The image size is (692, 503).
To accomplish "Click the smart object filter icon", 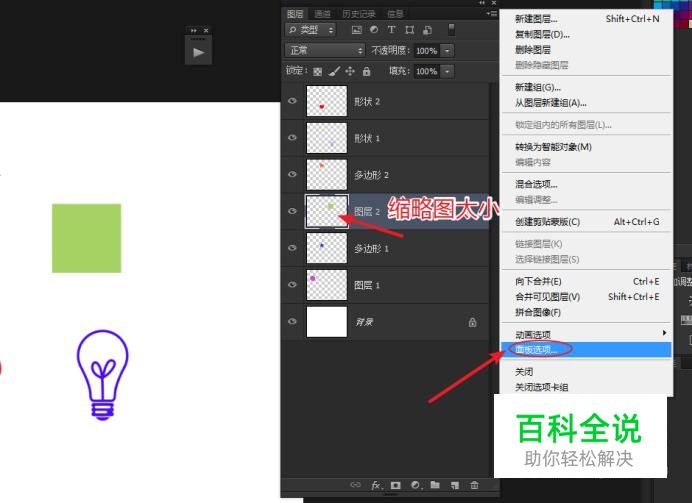I will coord(427,30).
